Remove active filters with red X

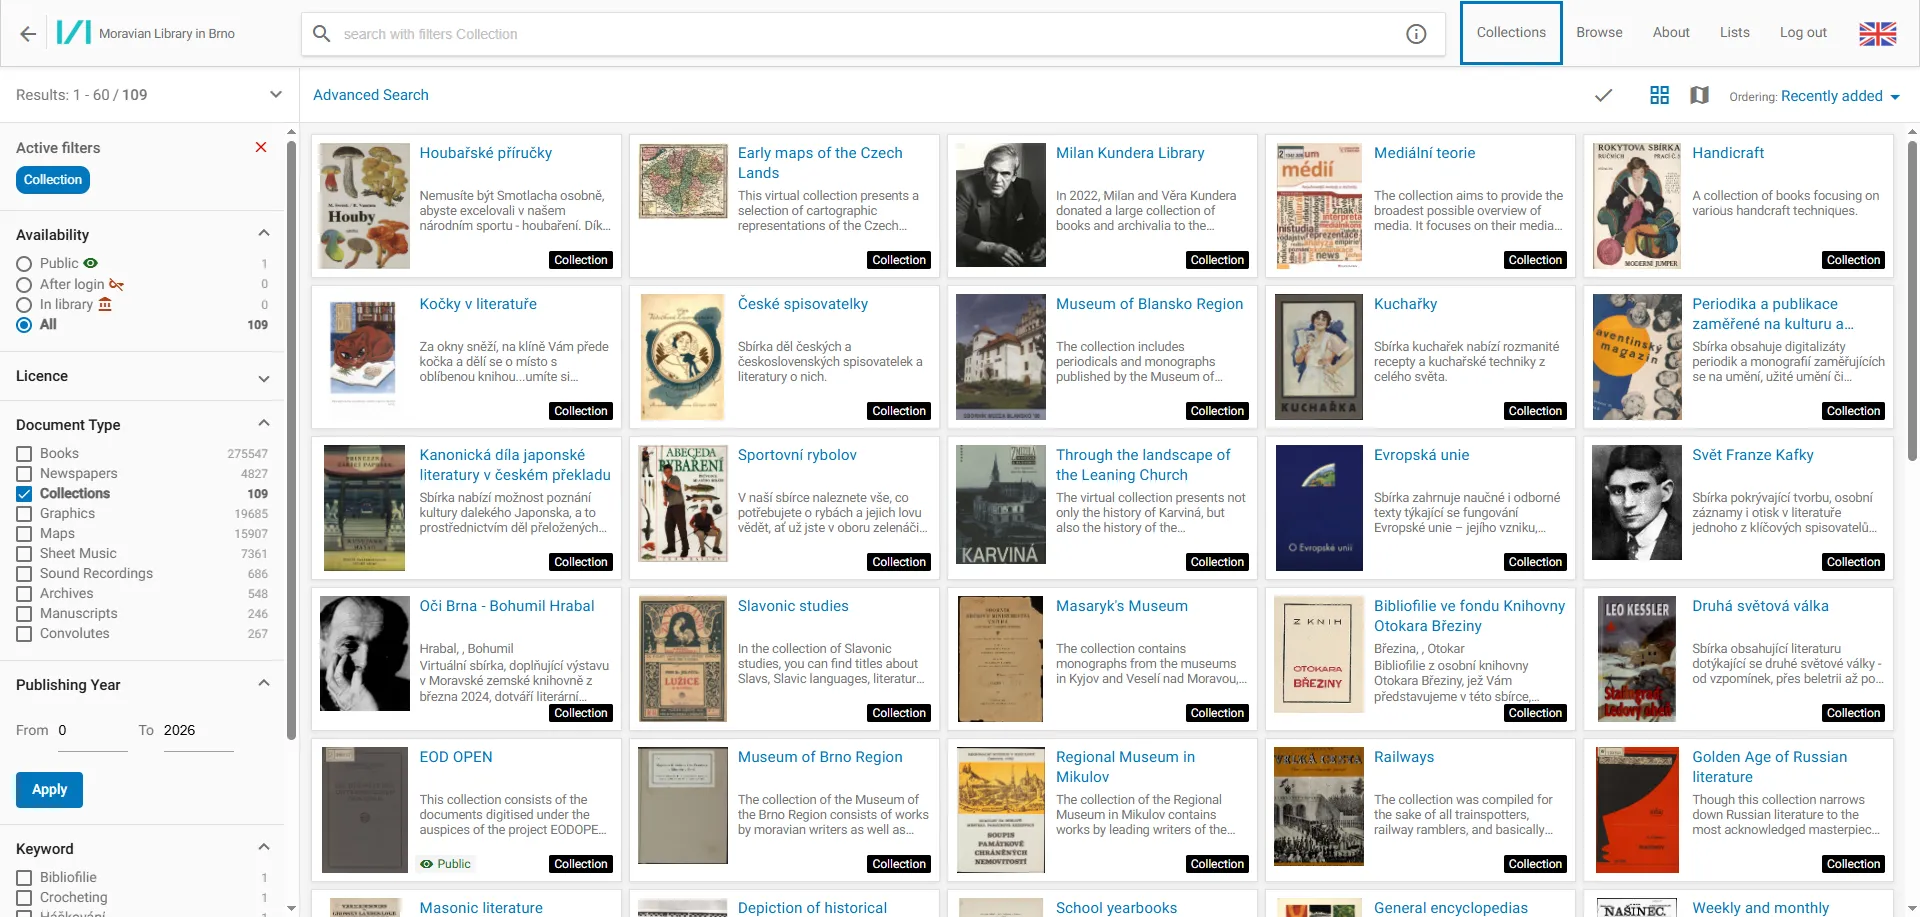coord(261,147)
